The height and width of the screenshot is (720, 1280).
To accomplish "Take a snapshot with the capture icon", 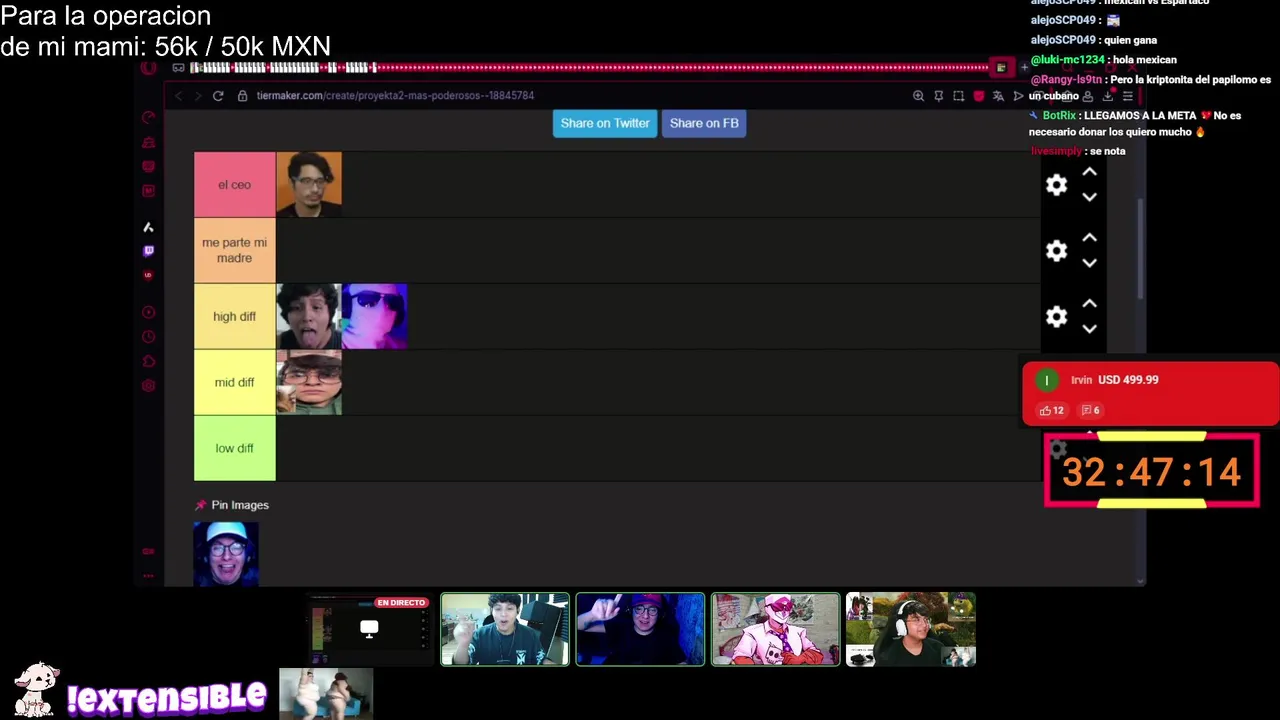I will click(958, 96).
